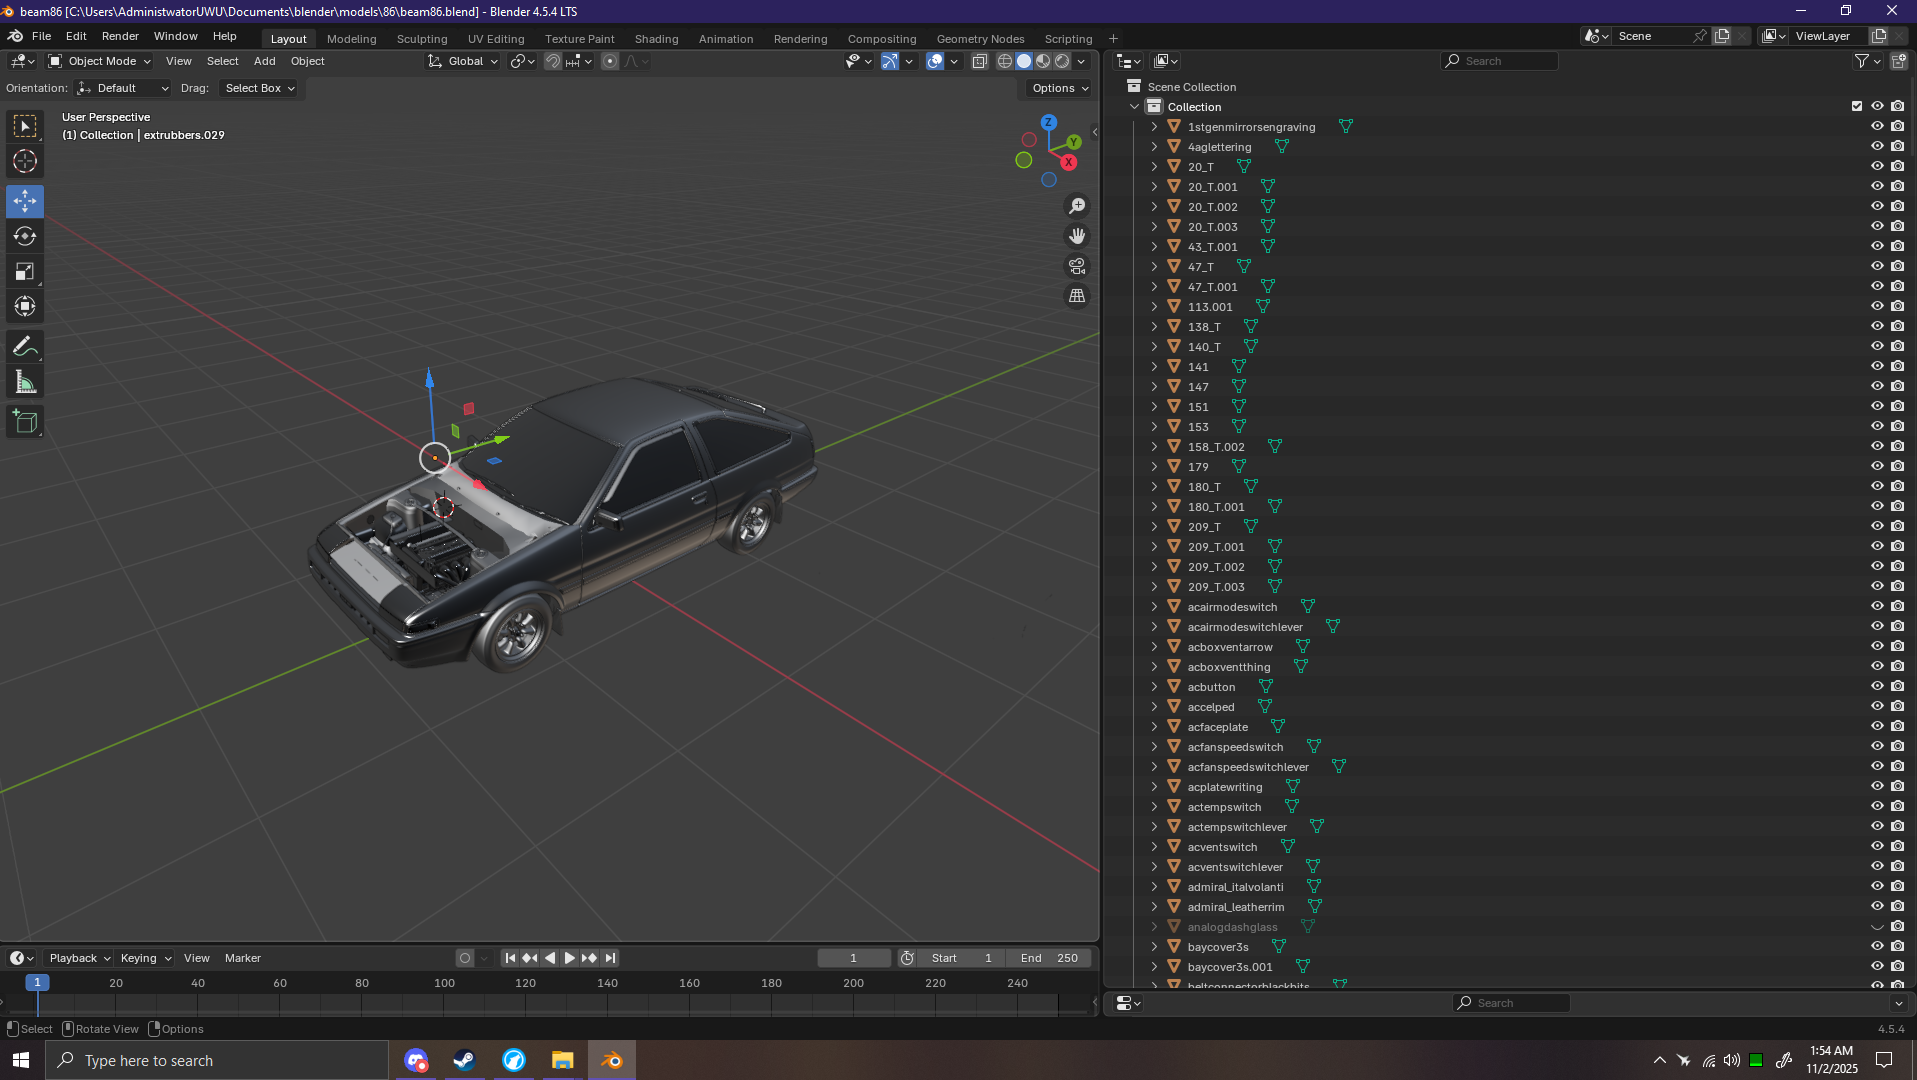Select the Scale tool
This screenshot has height=1080, width=1917.
click(25, 272)
